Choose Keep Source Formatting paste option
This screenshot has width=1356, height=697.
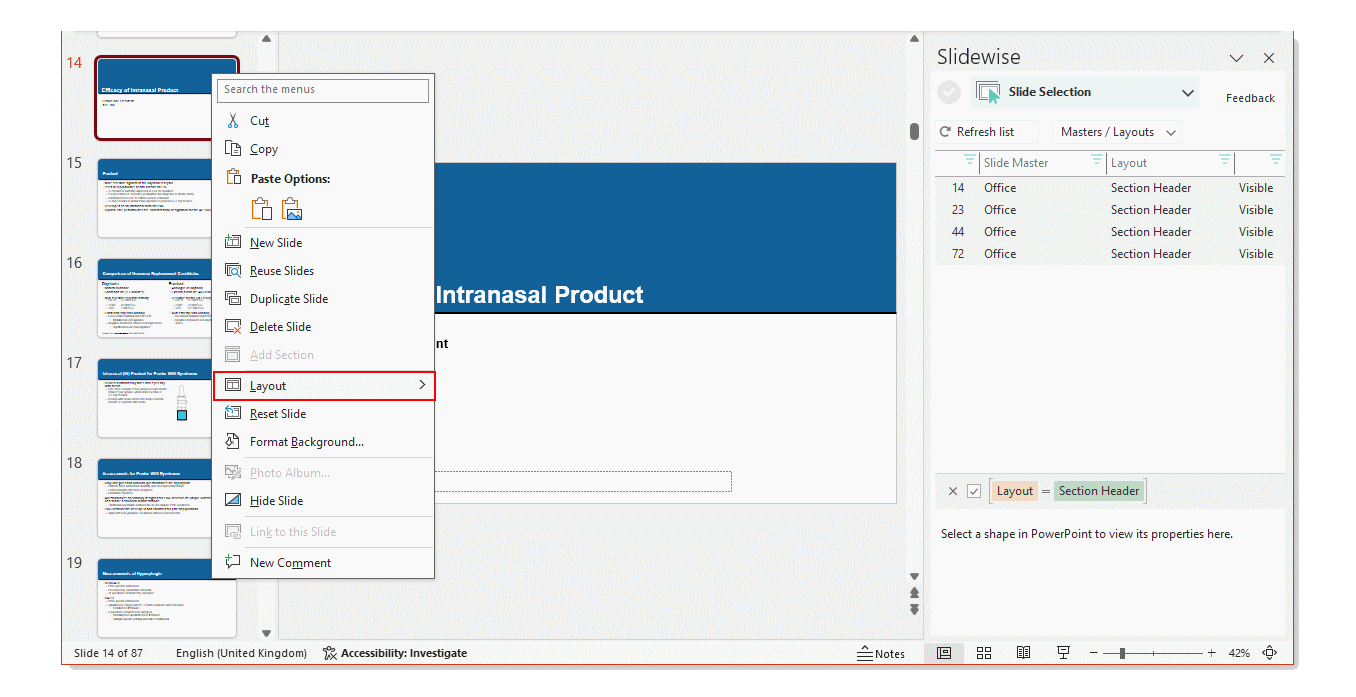[x=261, y=209]
